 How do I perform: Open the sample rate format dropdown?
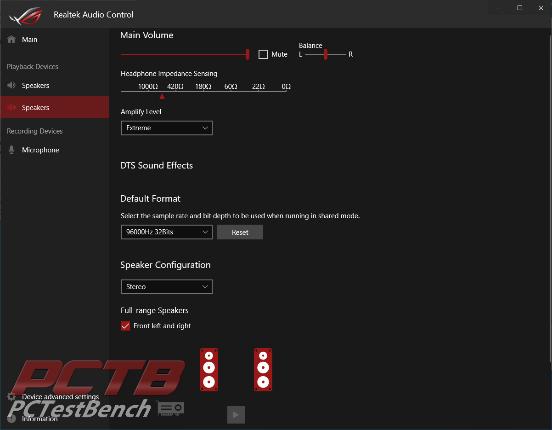click(x=167, y=232)
